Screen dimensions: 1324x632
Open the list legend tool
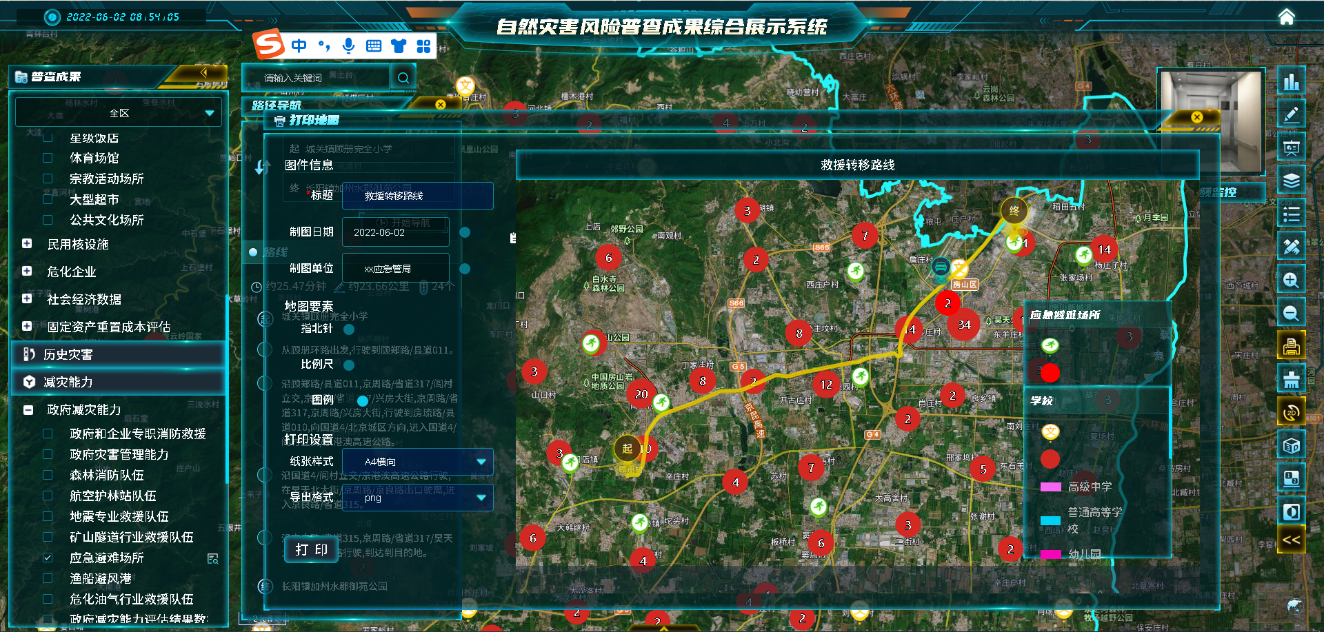coord(1292,214)
